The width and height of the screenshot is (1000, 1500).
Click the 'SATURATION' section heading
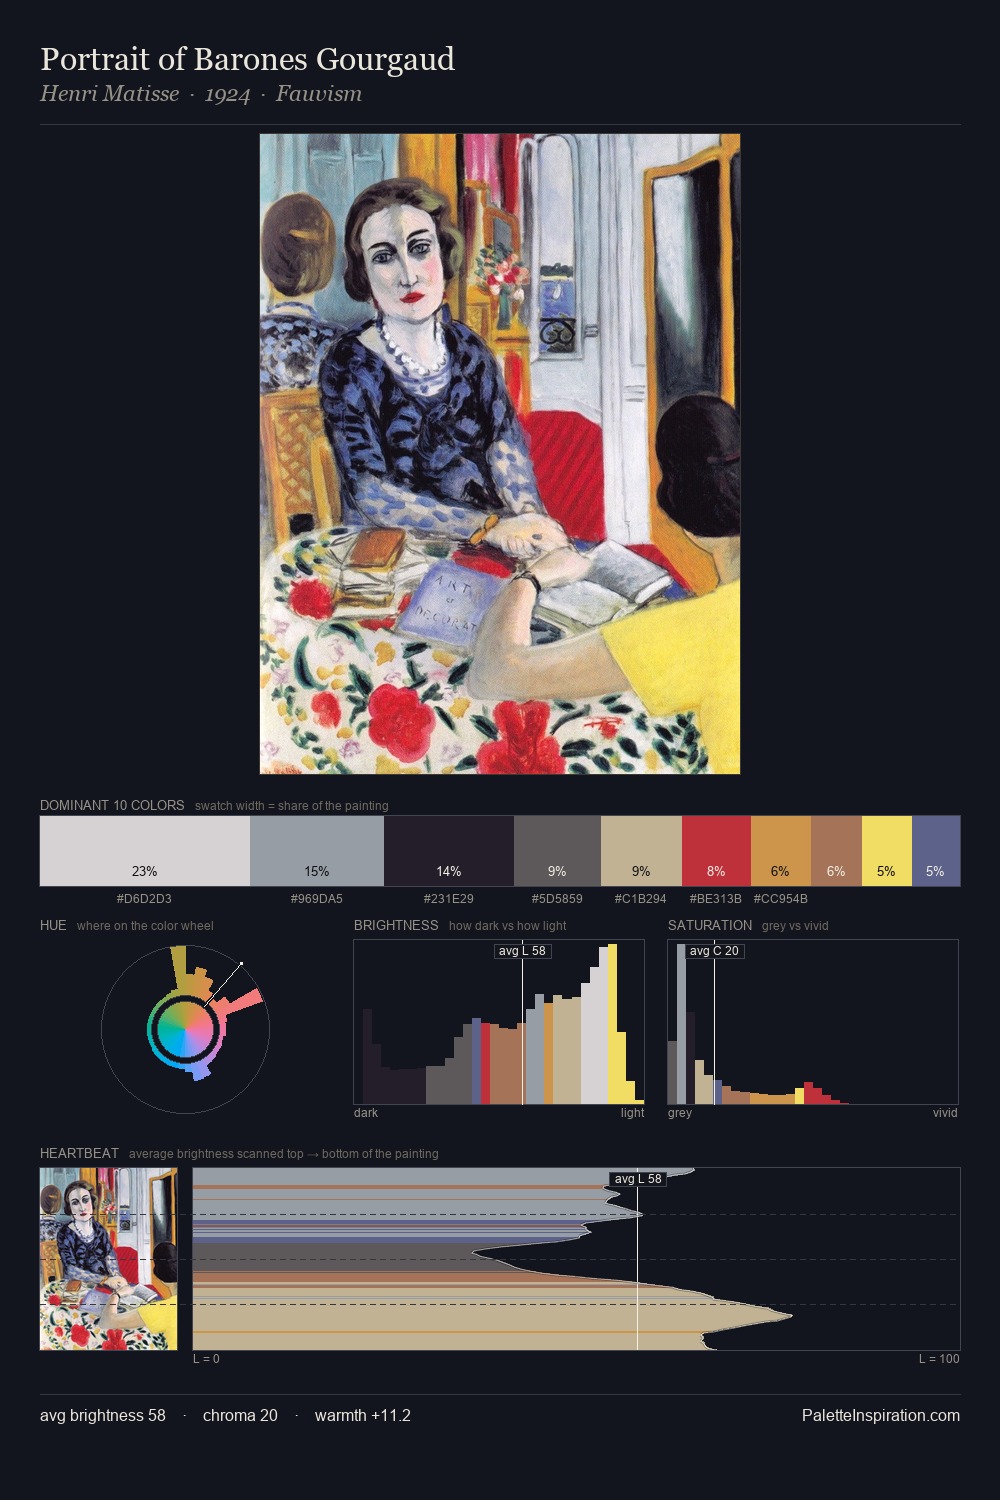pos(710,925)
